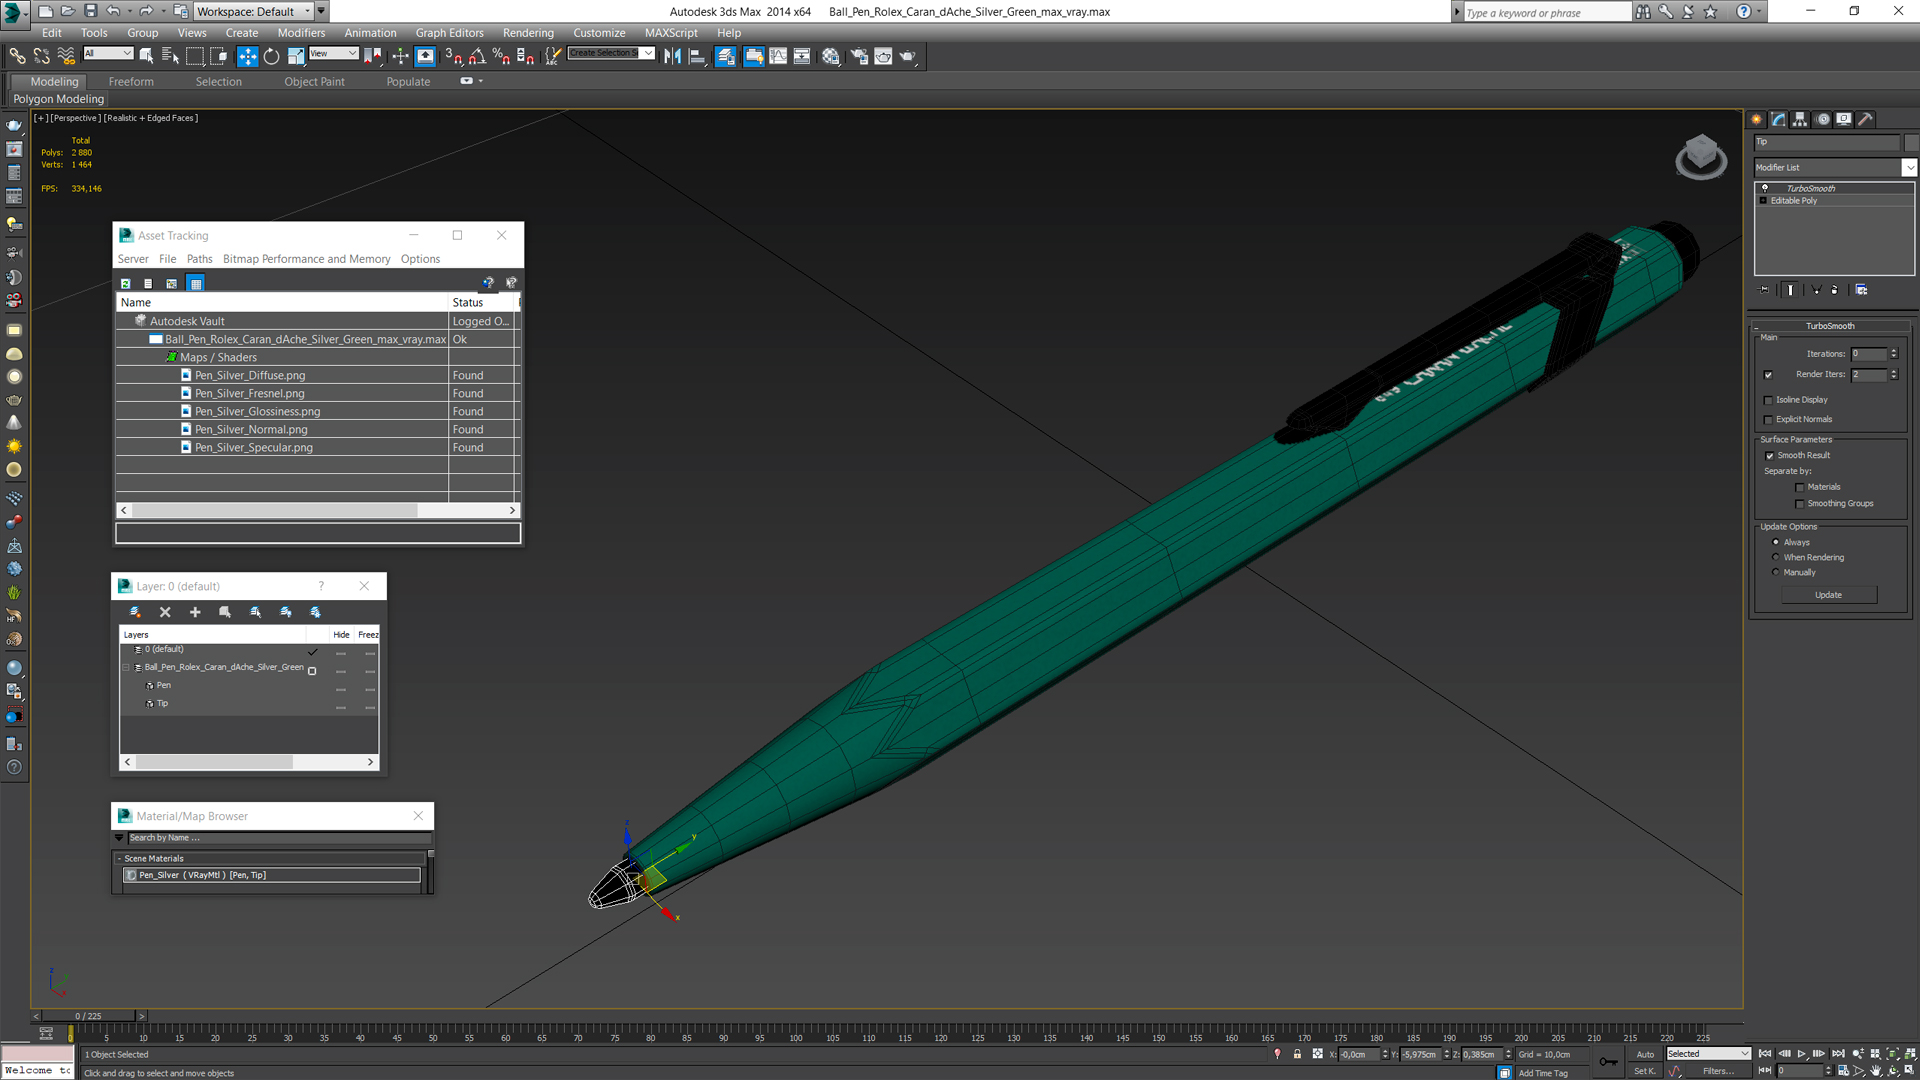The image size is (1920, 1080).
Task: Activate the Select and Scale tool
Action: (x=296, y=56)
